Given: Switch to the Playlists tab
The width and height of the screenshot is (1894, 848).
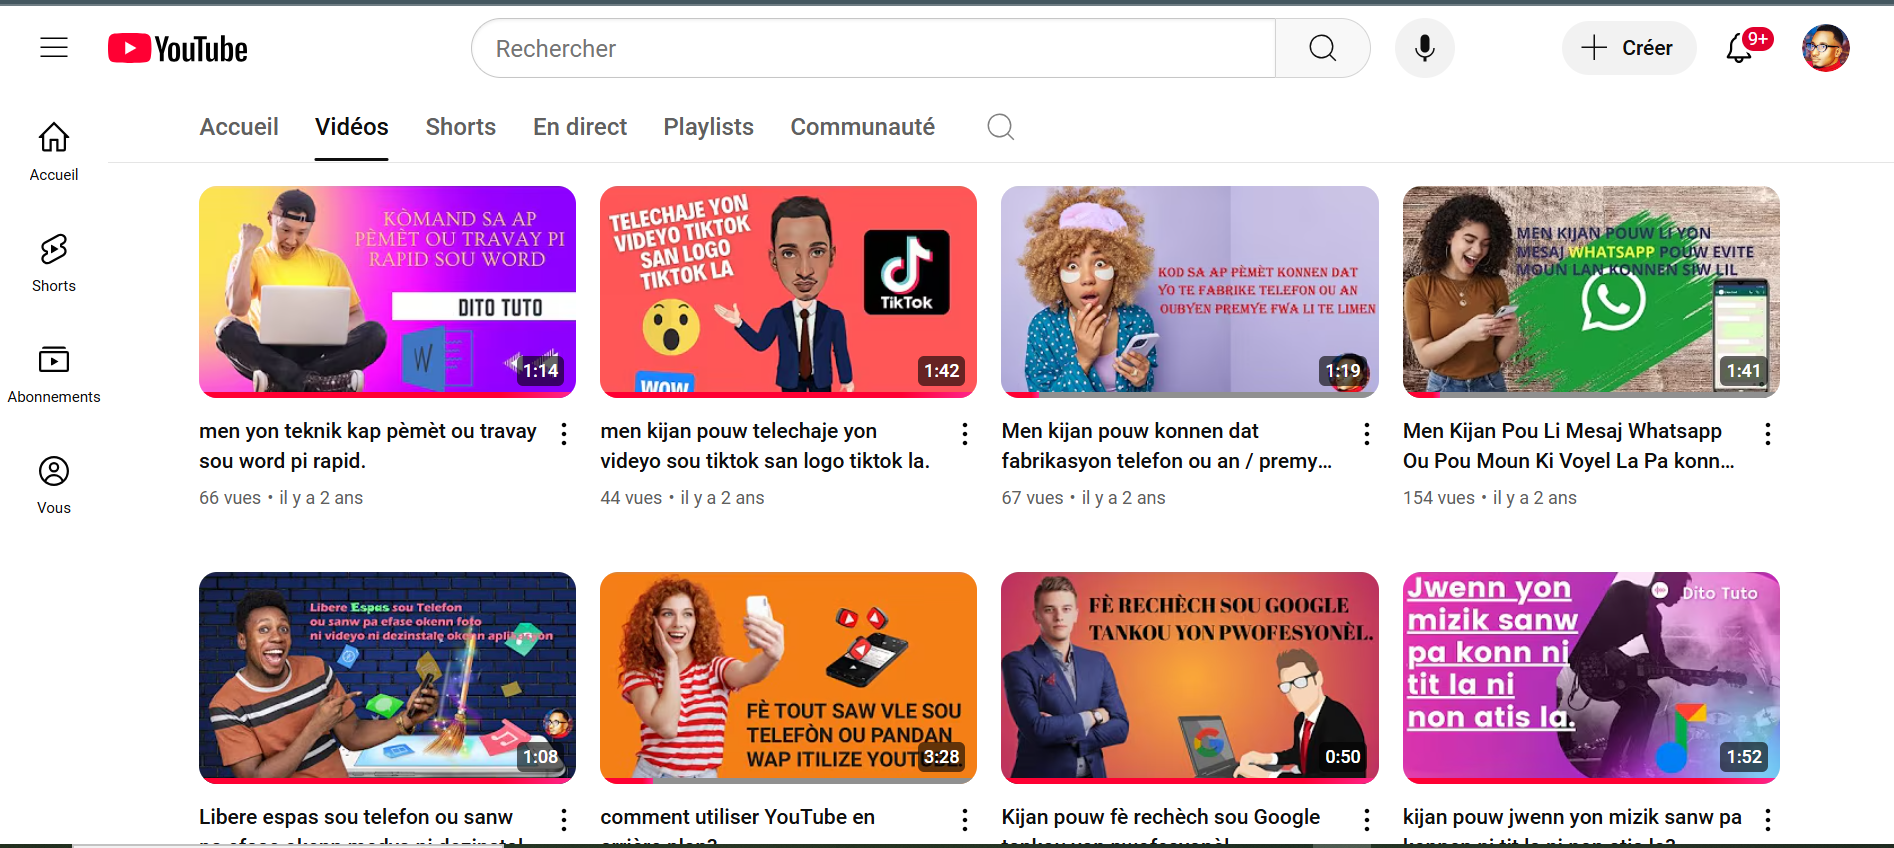Looking at the screenshot, I should coord(708,127).
